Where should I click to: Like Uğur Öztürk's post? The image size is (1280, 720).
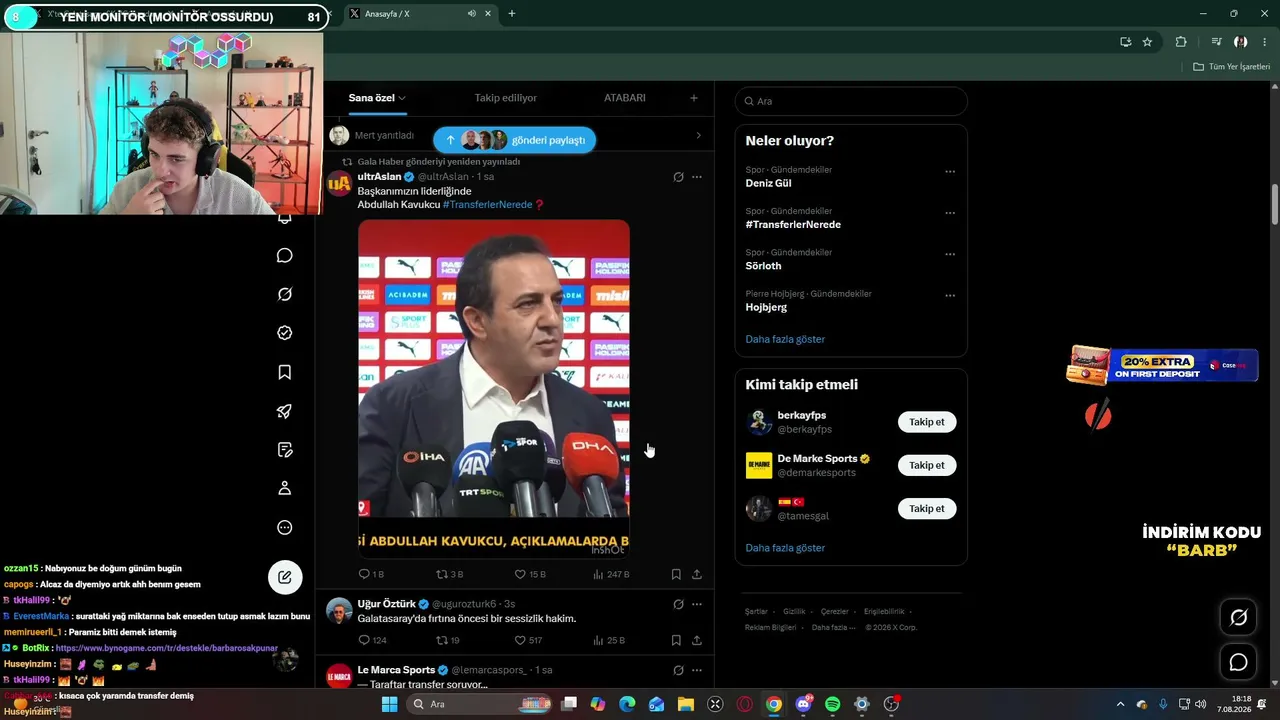(x=528, y=640)
